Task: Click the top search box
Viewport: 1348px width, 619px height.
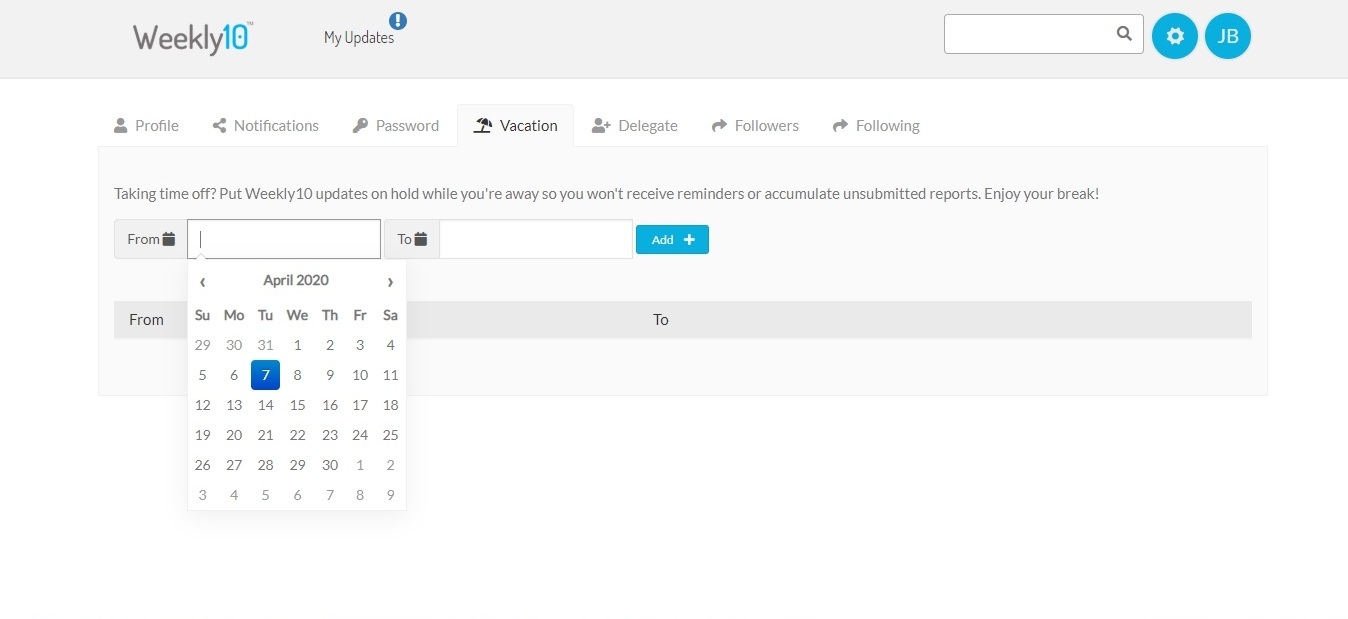Action: coord(1028,34)
